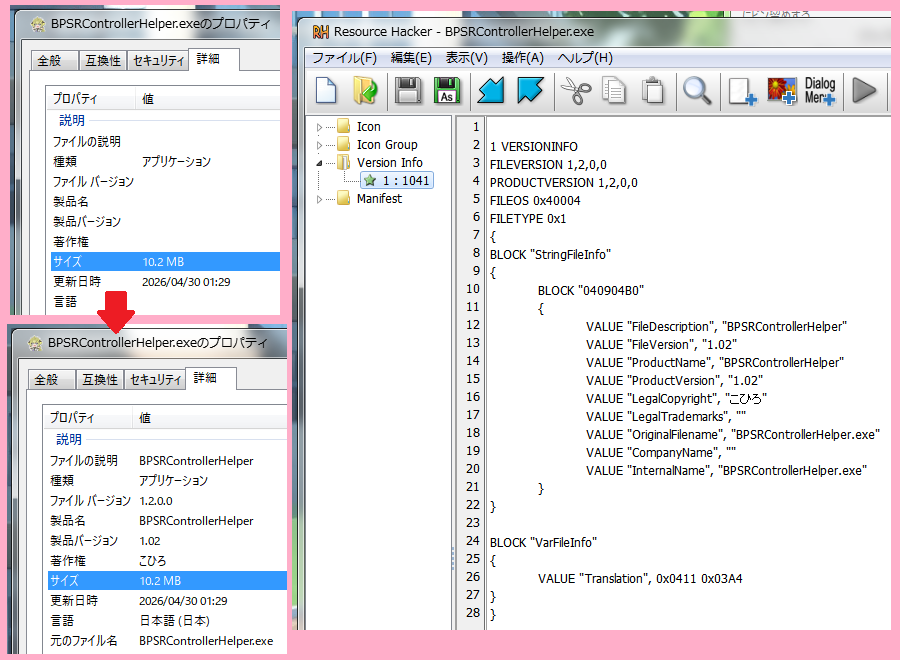Select 詳細 tab in lower properties window

(211, 378)
